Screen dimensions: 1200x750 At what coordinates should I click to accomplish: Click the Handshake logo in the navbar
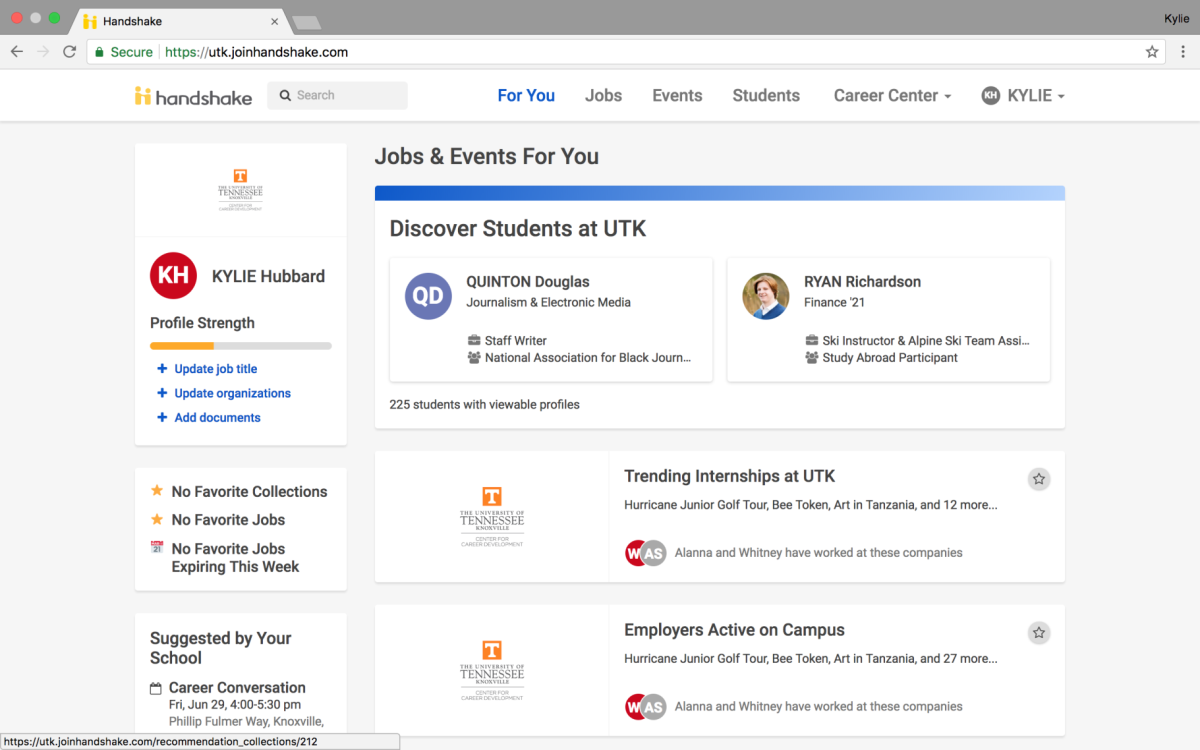point(193,96)
